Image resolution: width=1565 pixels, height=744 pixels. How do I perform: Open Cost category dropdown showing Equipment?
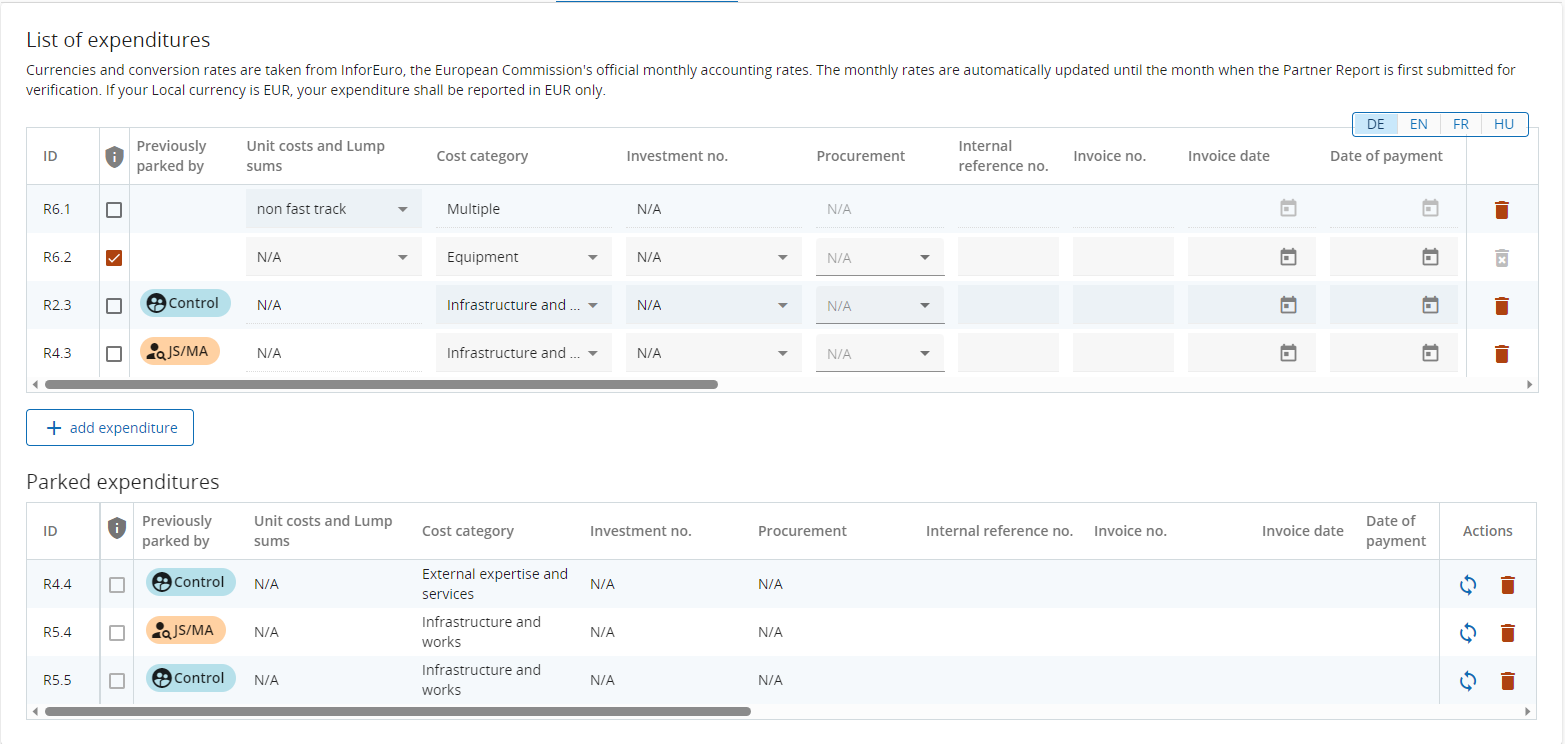523,257
